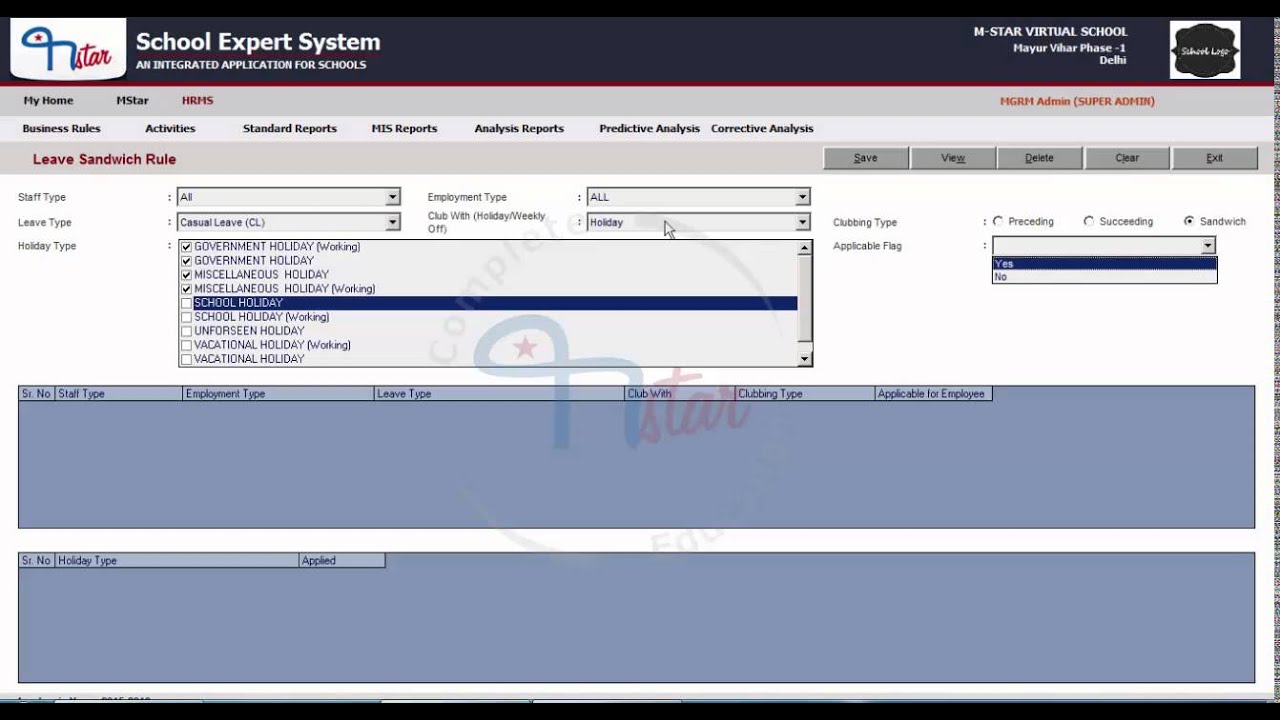This screenshot has width=1280, height=720.
Task: Click Holiday Type column header in lower grid
Action: pos(177,561)
